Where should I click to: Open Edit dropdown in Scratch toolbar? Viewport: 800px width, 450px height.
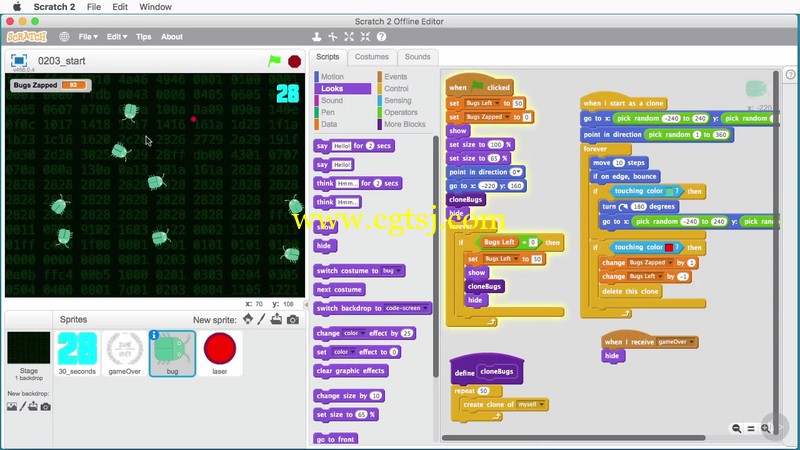pos(116,37)
